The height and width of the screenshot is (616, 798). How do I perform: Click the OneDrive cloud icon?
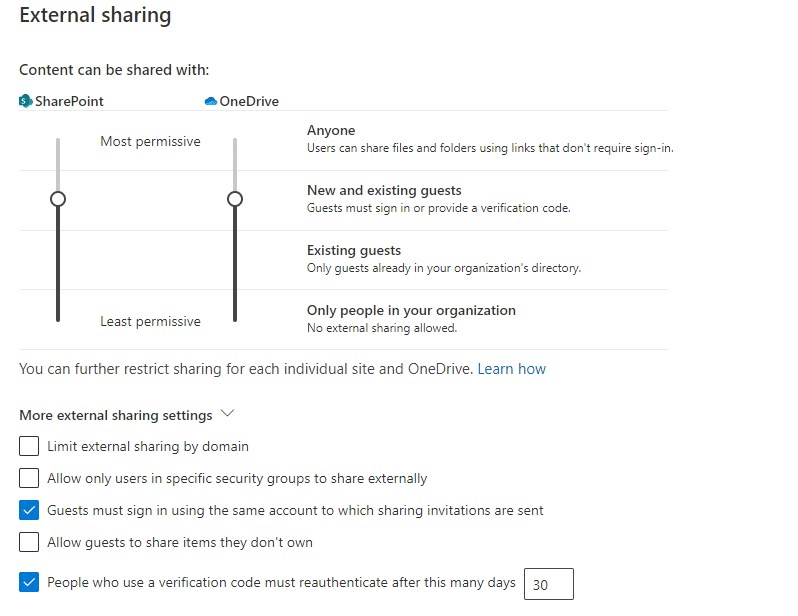(210, 101)
